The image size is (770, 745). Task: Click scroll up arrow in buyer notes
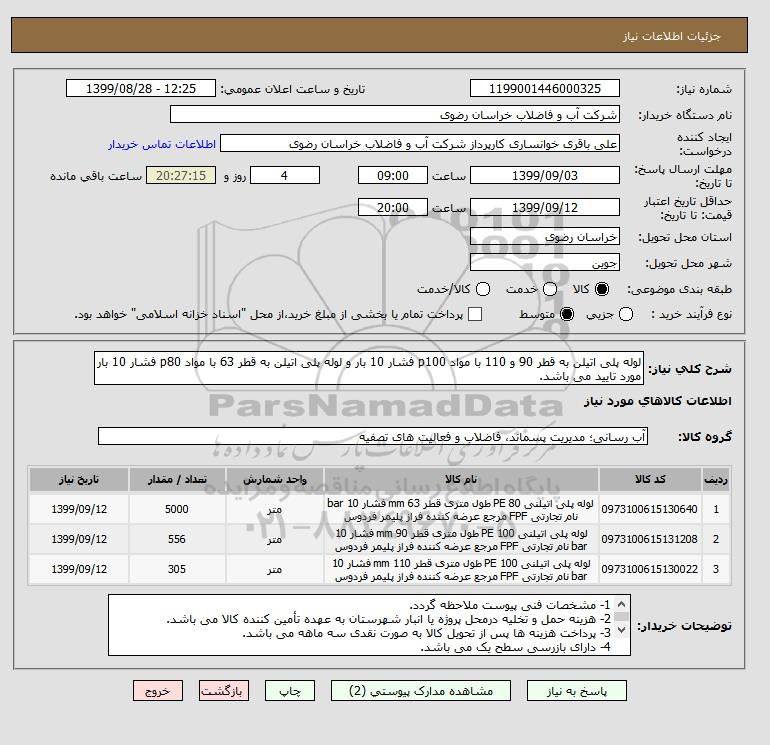(621, 604)
